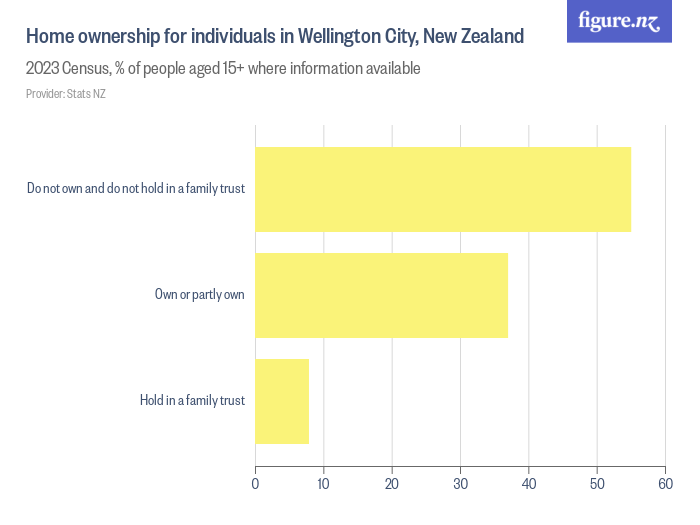This screenshot has width=700, height=525.
Task: Click the chart title about Wellington City home ownership
Action: click(x=275, y=37)
